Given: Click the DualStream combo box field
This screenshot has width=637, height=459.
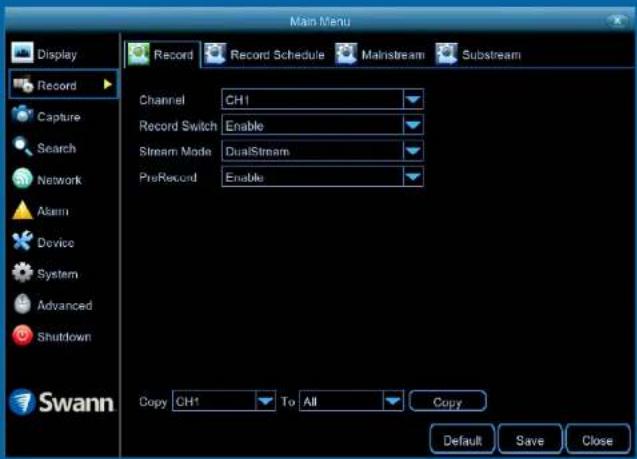Looking at the screenshot, I should [323, 151].
